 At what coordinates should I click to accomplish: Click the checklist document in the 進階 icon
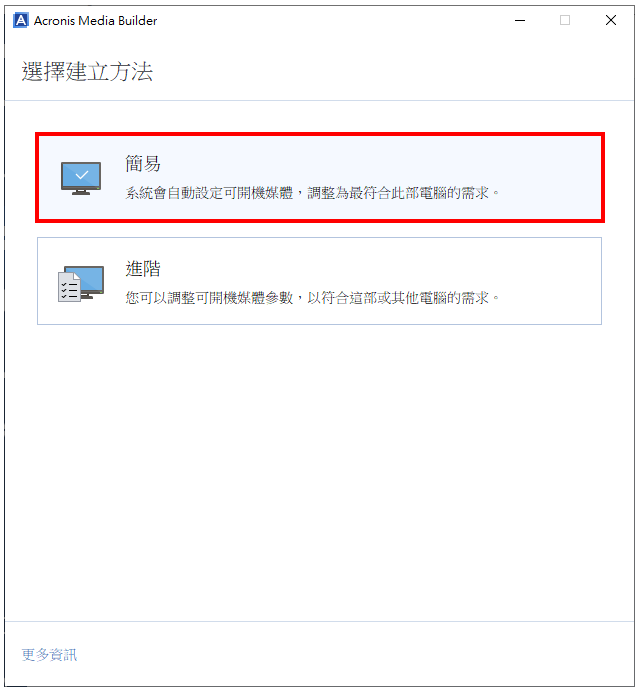(69, 287)
